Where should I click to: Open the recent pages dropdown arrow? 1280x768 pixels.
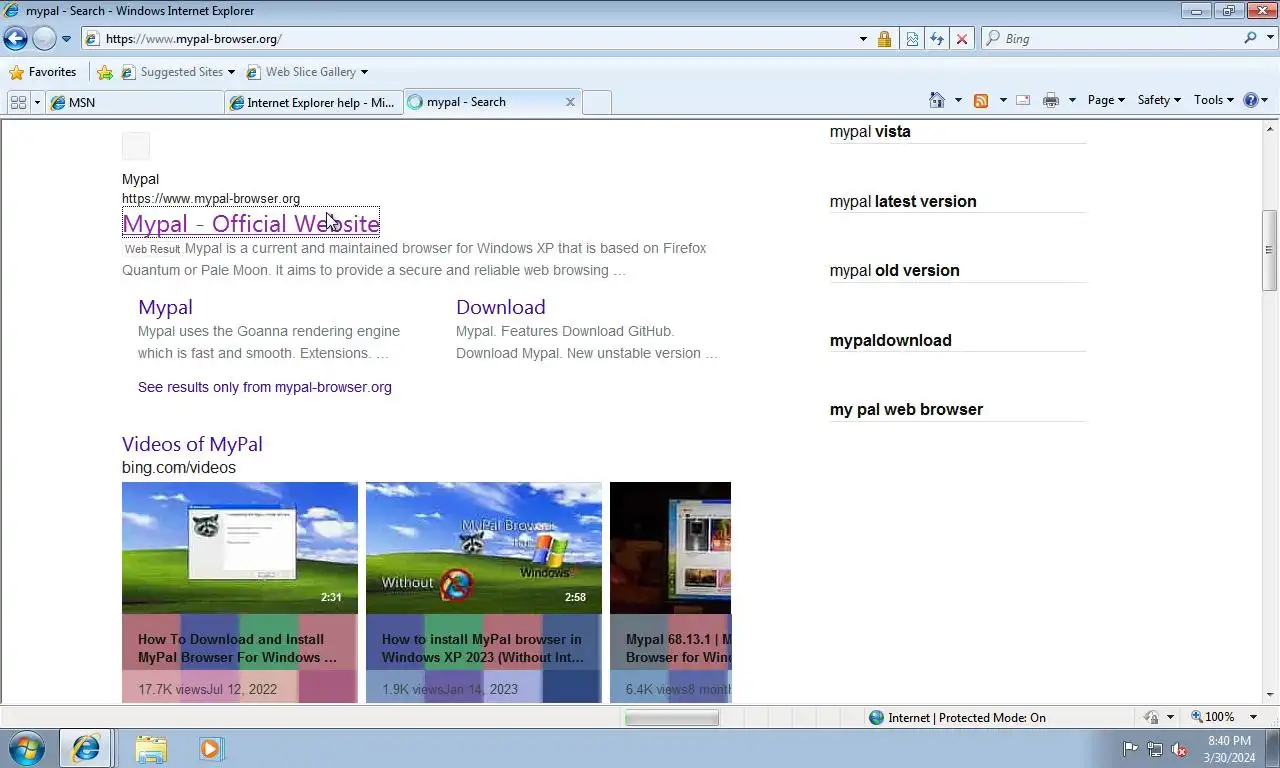tap(66, 39)
